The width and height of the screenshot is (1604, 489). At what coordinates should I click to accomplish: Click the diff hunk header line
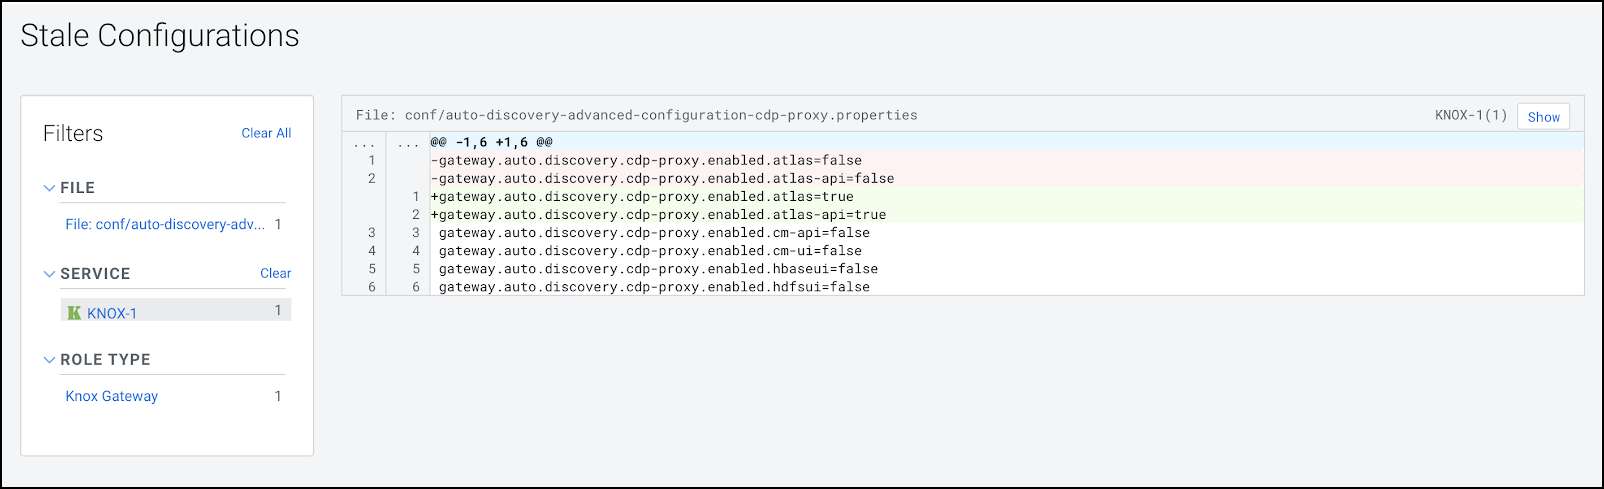coord(491,142)
